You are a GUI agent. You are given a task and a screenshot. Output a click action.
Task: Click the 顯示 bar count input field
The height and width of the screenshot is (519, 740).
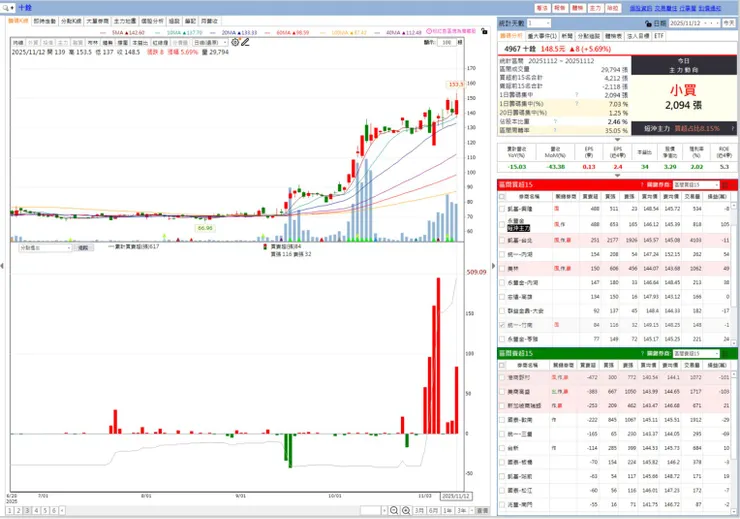(446, 42)
